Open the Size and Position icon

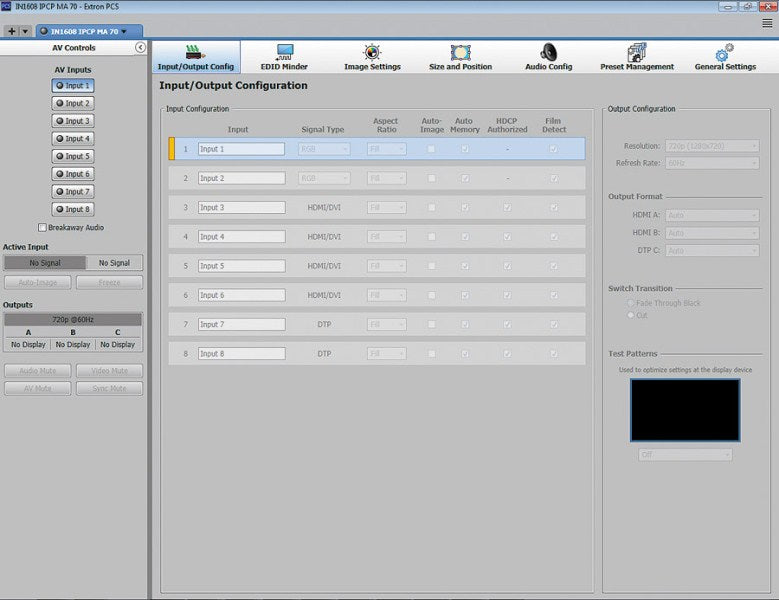461,52
